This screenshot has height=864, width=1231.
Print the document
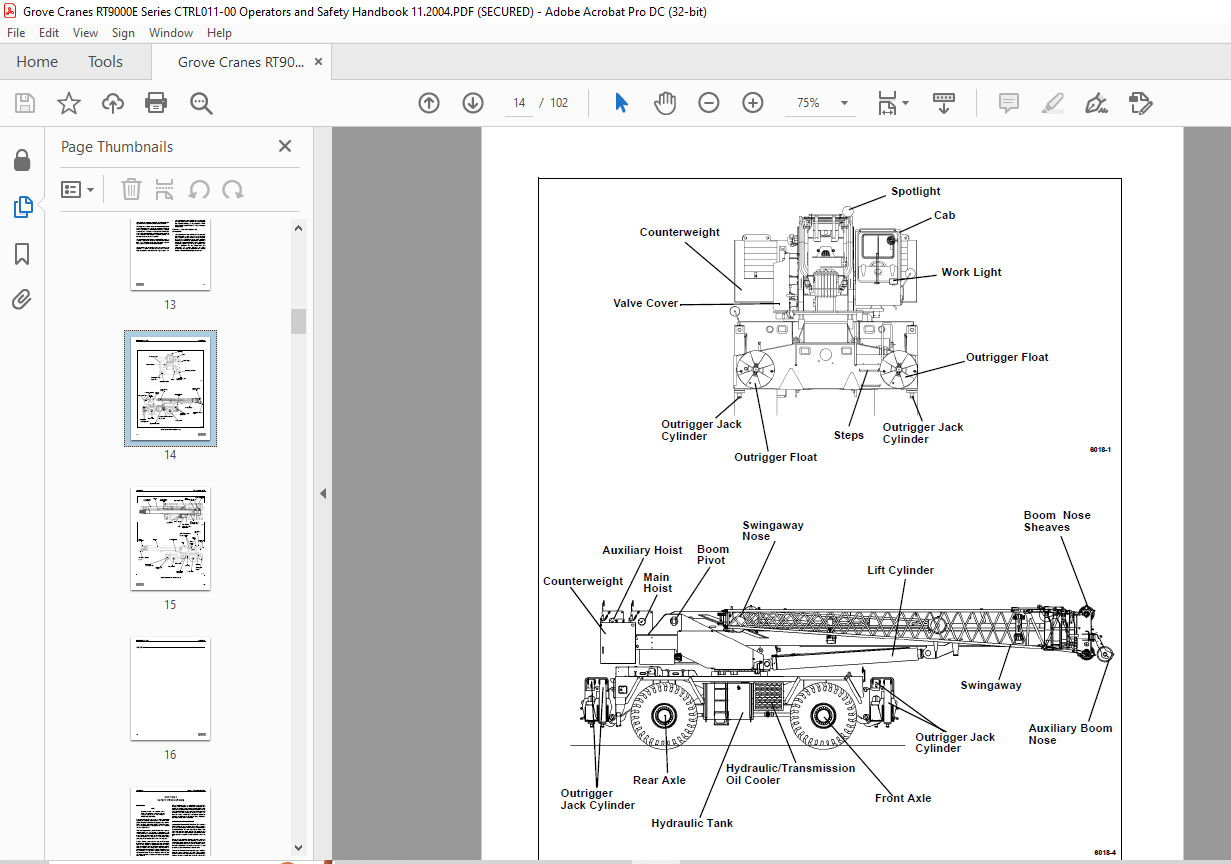(x=156, y=103)
